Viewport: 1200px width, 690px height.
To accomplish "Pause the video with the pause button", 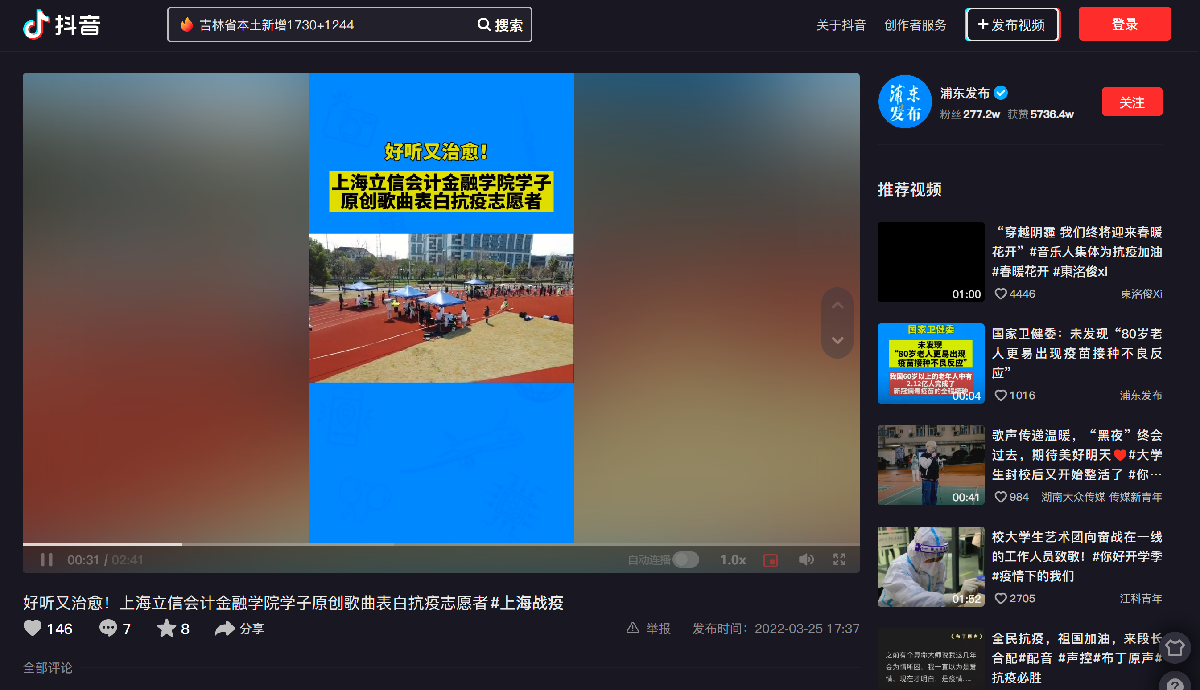I will (46, 560).
